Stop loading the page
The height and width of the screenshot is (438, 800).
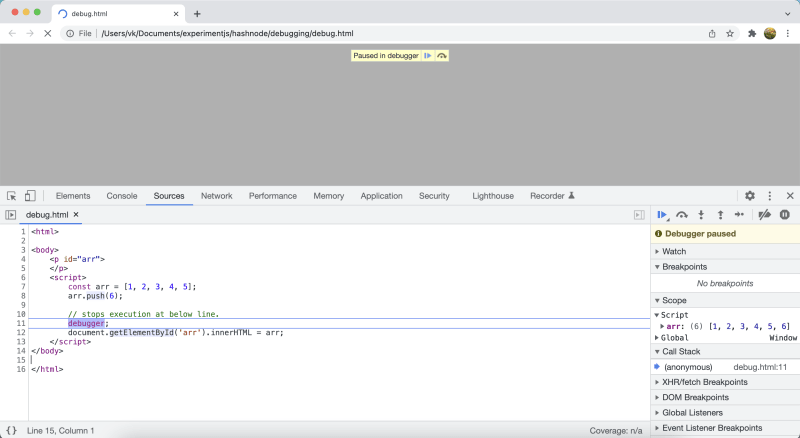click(x=47, y=33)
